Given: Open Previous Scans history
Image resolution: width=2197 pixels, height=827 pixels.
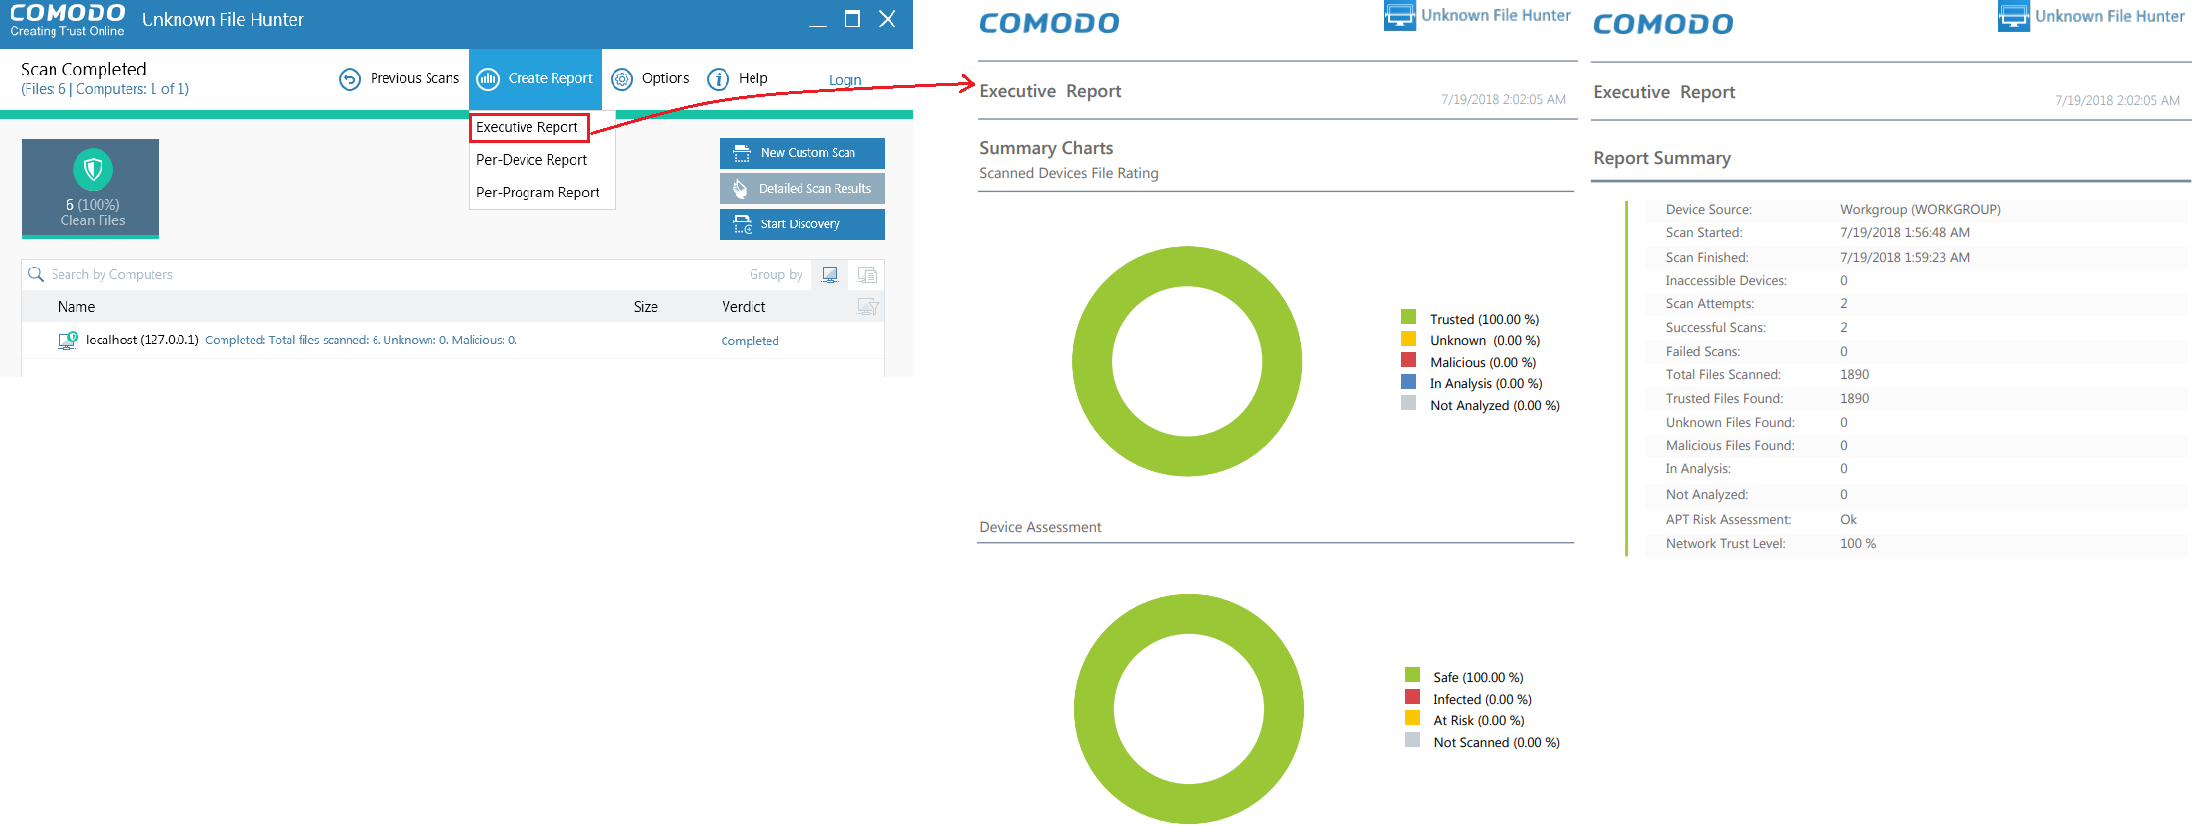Looking at the screenshot, I should pos(399,79).
